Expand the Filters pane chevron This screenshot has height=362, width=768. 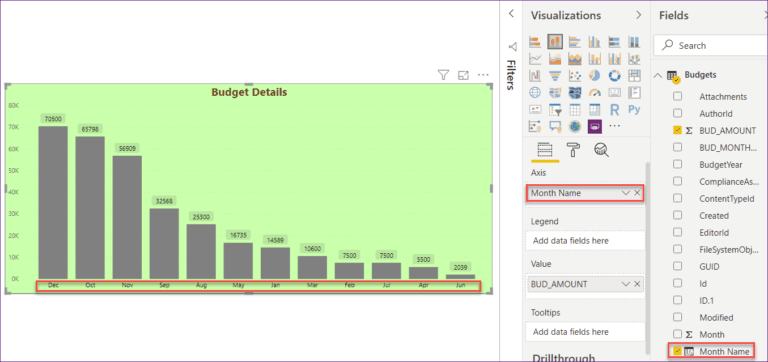[511, 14]
